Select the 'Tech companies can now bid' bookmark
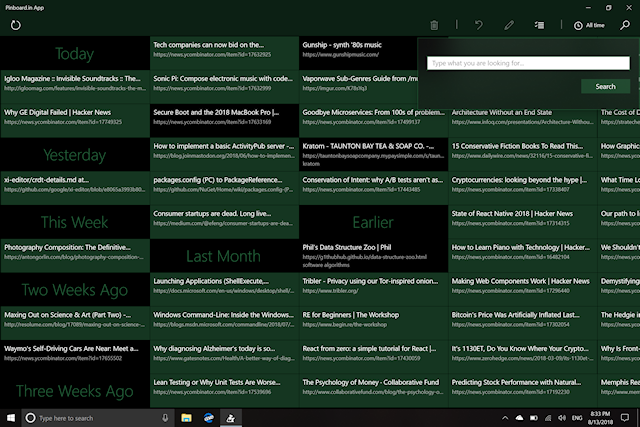This screenshot has width=640, height=427. coord(224,53)
